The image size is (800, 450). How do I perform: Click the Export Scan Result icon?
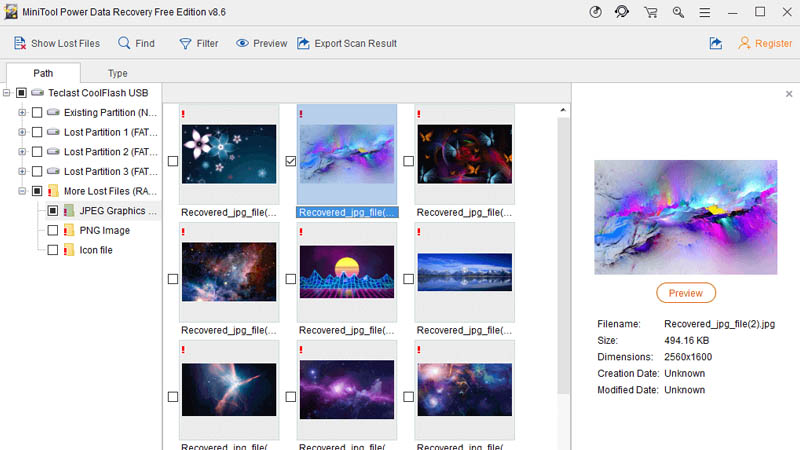304,43
